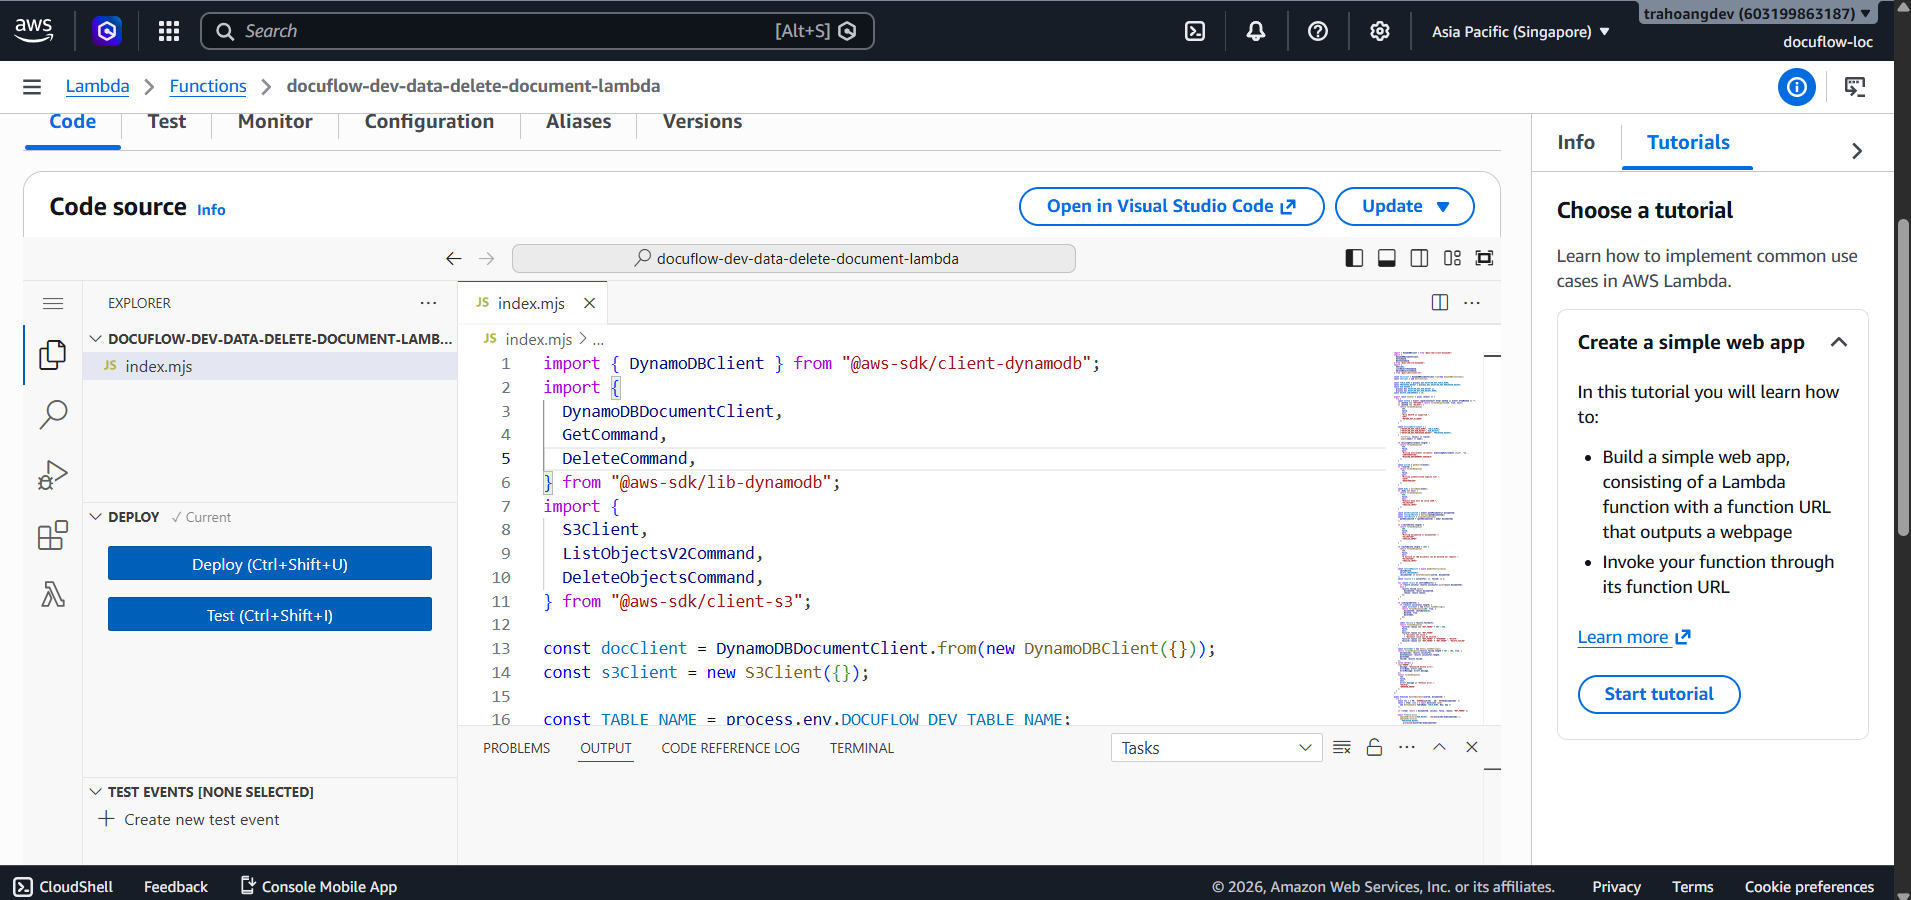Open the Extensions view

(53, 536)
